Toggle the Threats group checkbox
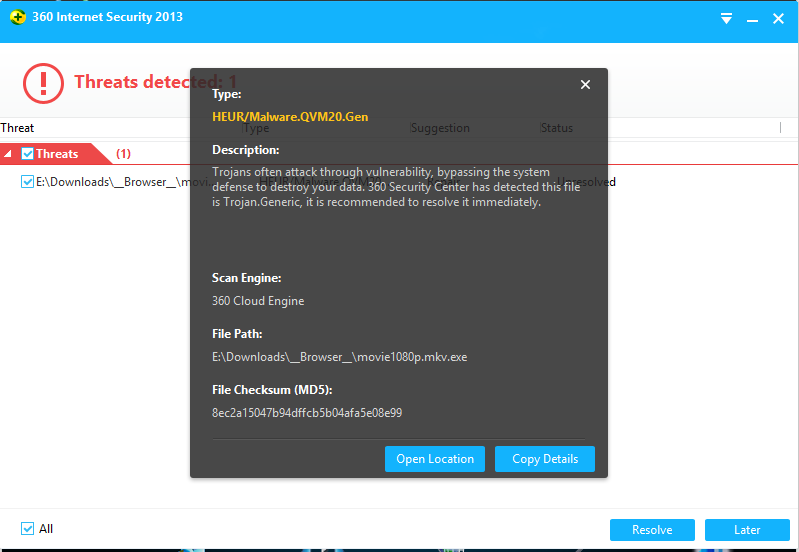The image size is (799, 552). 28,153
